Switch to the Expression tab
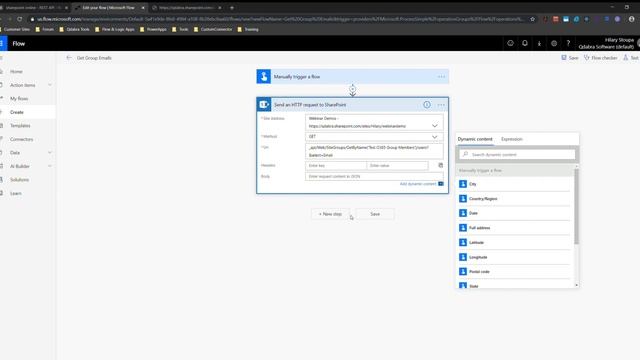Image resolution: width=640 pixels, height=360 pixels. (x=511, y=139)
